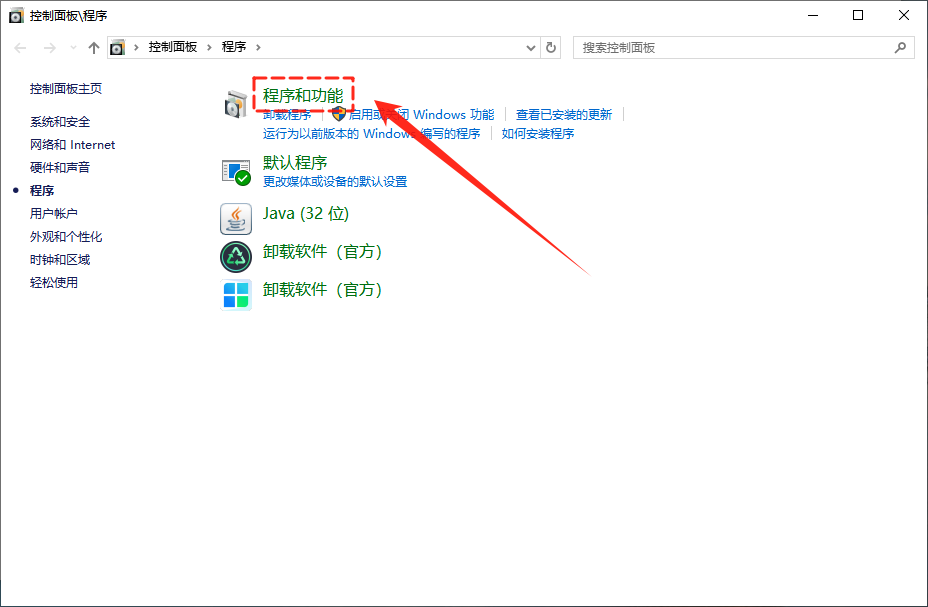Expand the chevron after 控制面板 breadcrumb

[x=210, y=47]
